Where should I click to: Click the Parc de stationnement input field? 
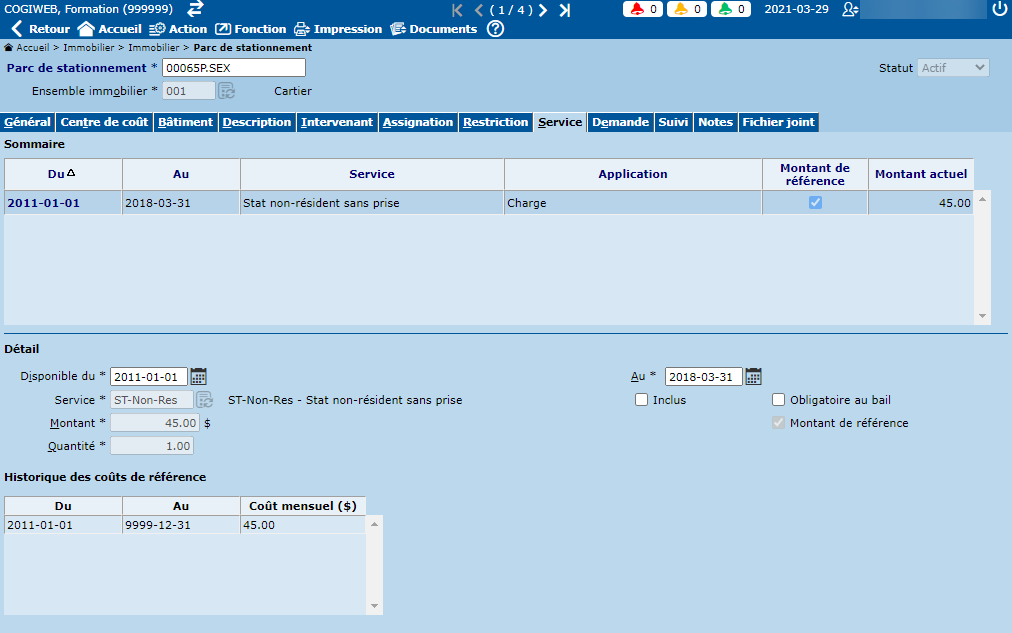[x=234, y=68]
